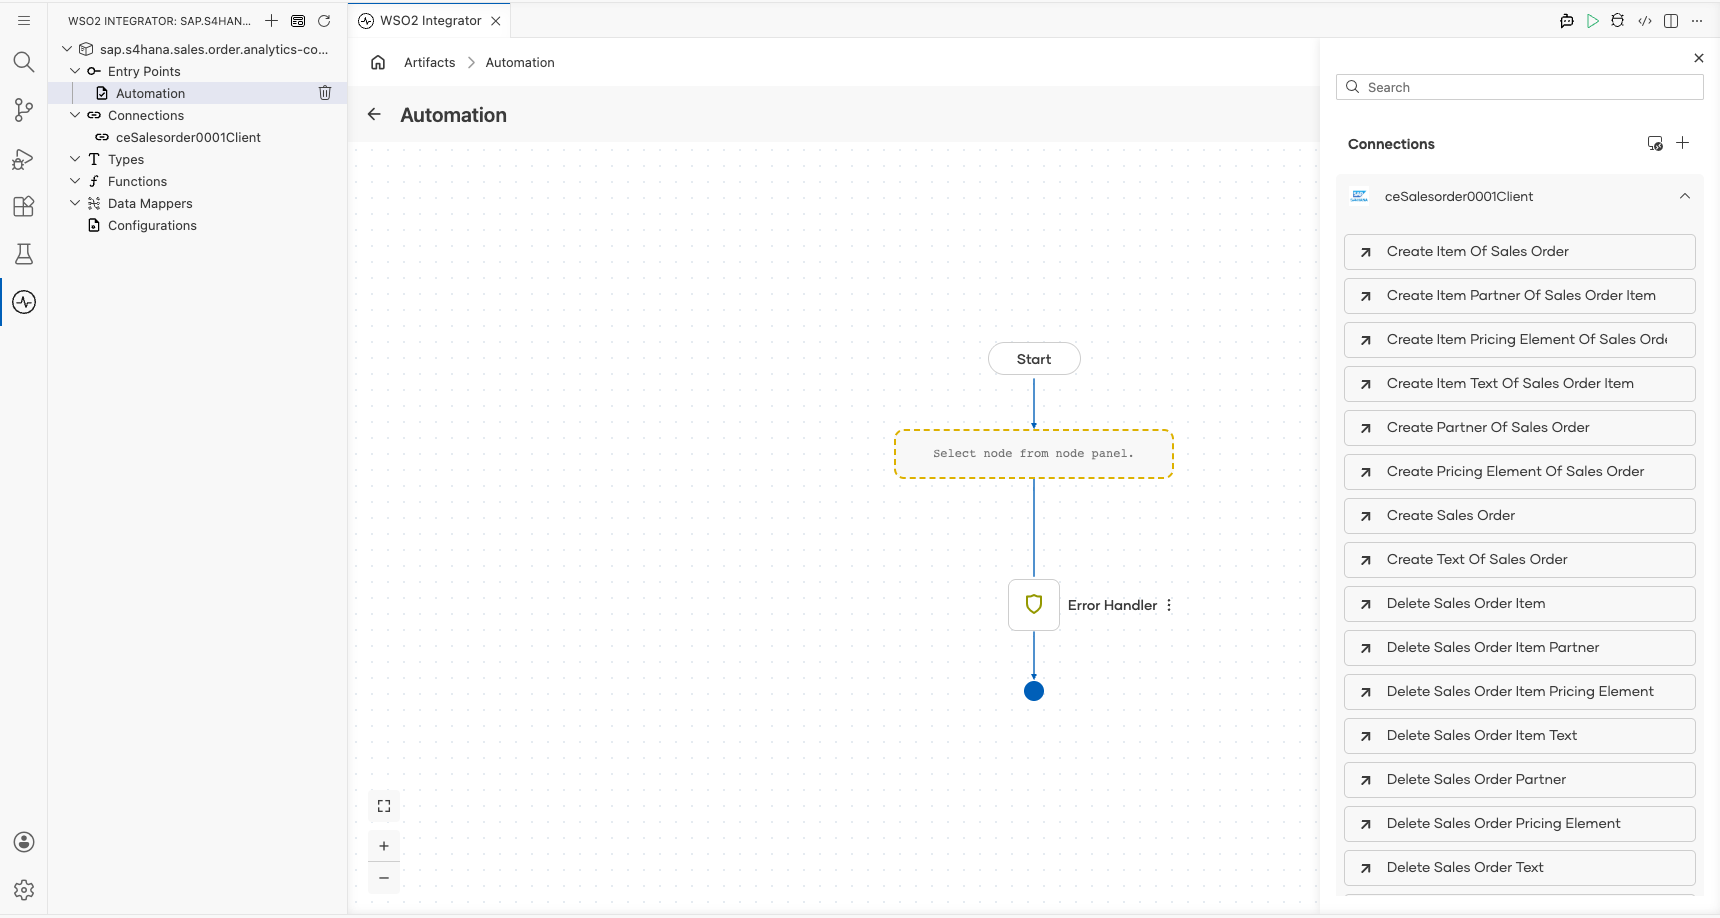Click the back arrow beside Automation title

pos(374,114)
